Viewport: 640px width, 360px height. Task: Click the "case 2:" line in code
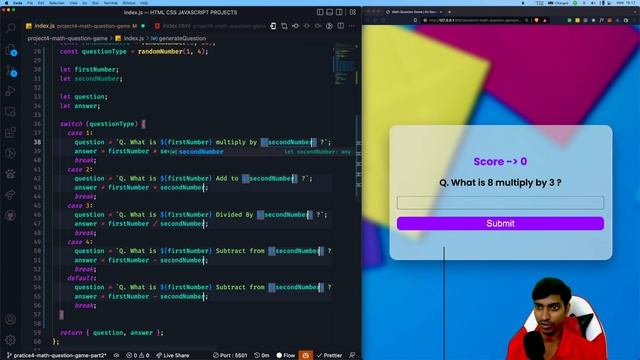[x=80, y=169]
